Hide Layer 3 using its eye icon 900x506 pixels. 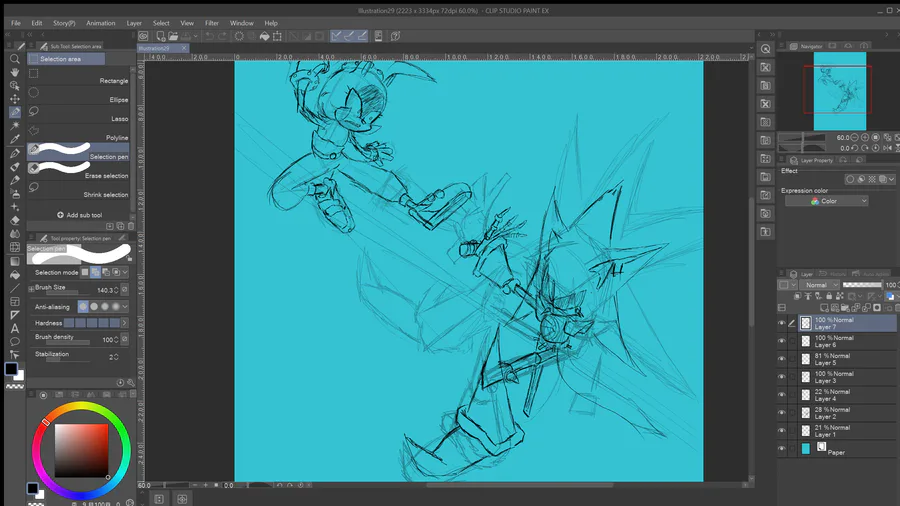781,377
